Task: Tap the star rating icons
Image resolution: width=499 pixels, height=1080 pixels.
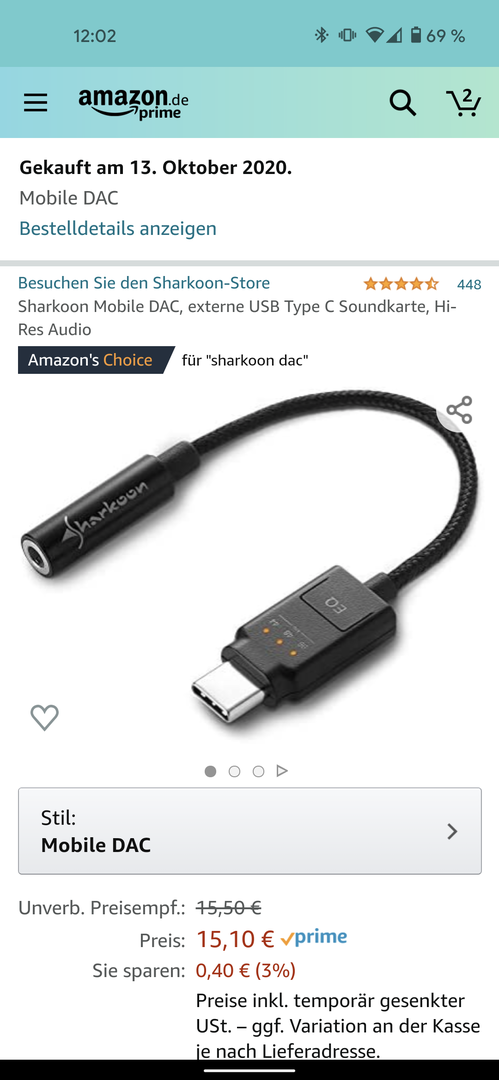Action: pos(401,284)
